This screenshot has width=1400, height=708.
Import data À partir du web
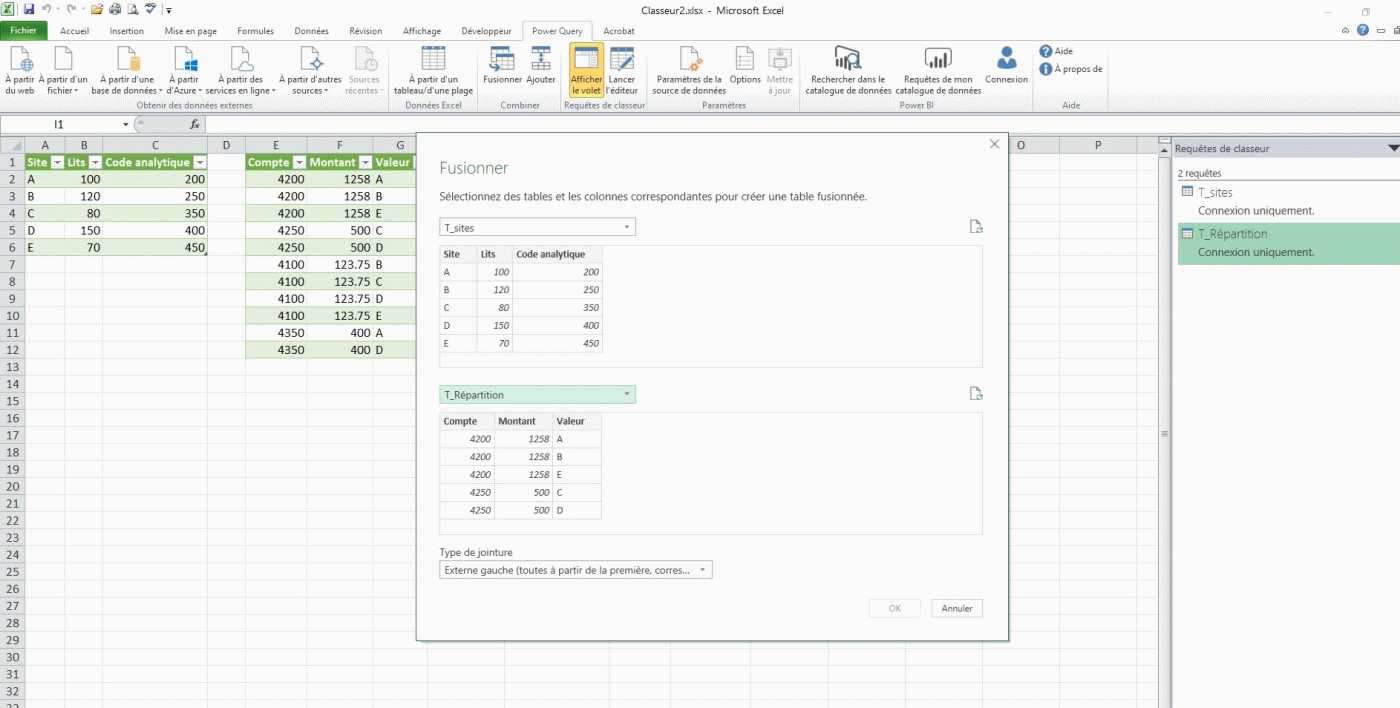(x=20, y=69)
